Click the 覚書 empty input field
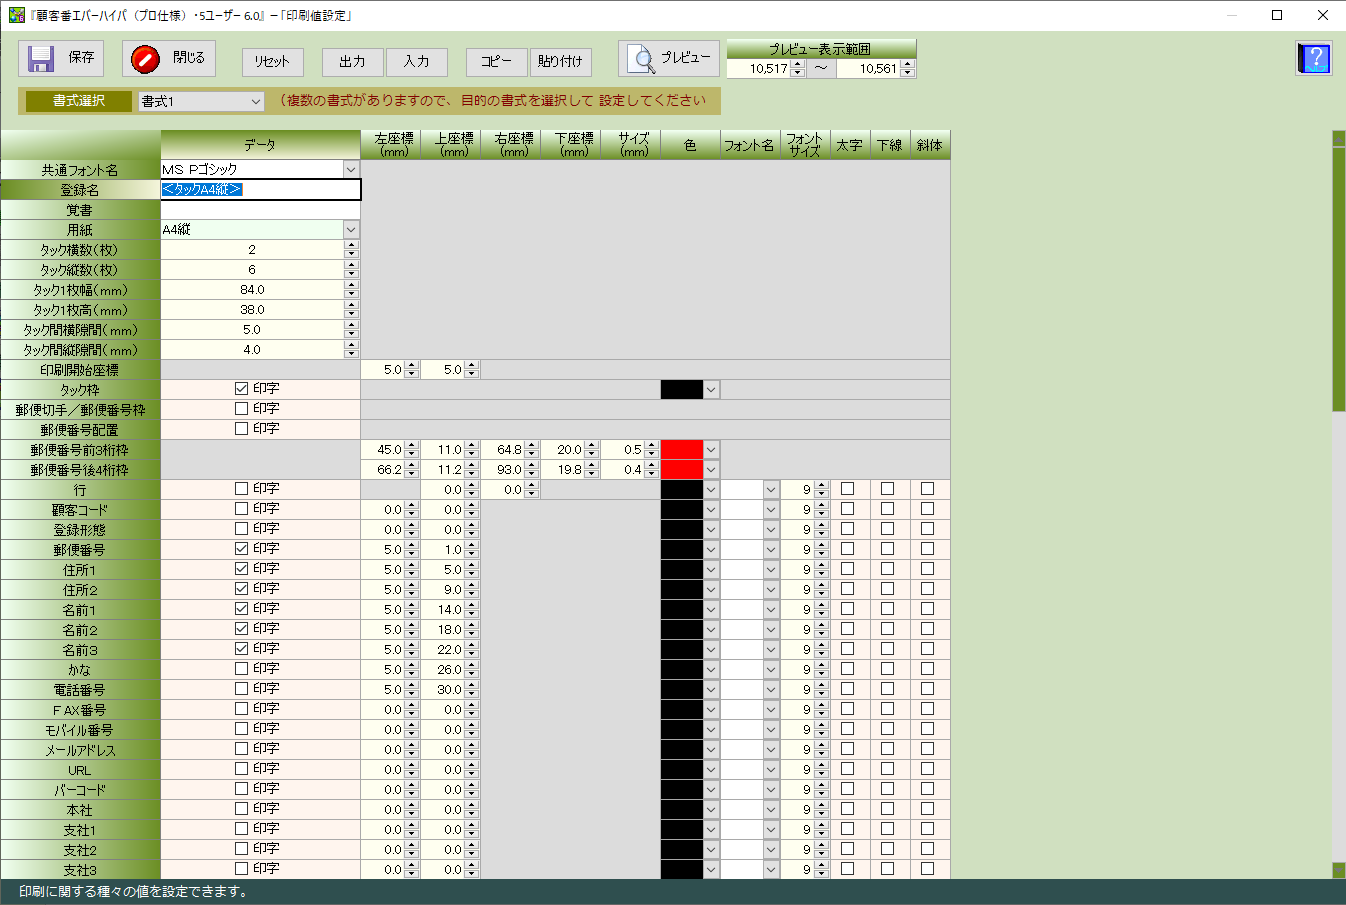The height and width of the screenshot is (905, 1346). pyautogui.click(x=260, y=210)
